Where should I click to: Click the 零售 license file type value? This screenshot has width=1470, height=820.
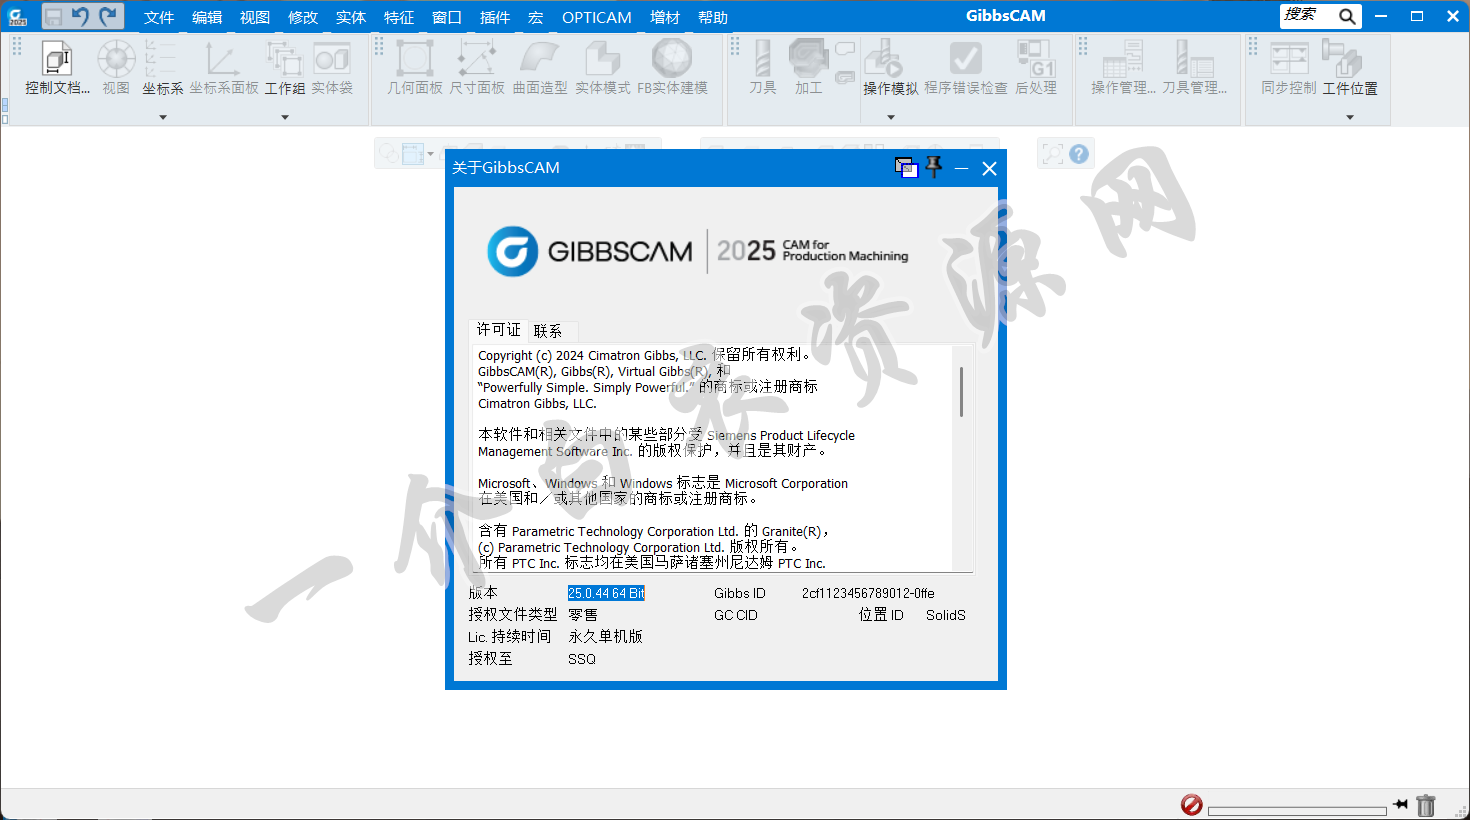pos(583,615)
